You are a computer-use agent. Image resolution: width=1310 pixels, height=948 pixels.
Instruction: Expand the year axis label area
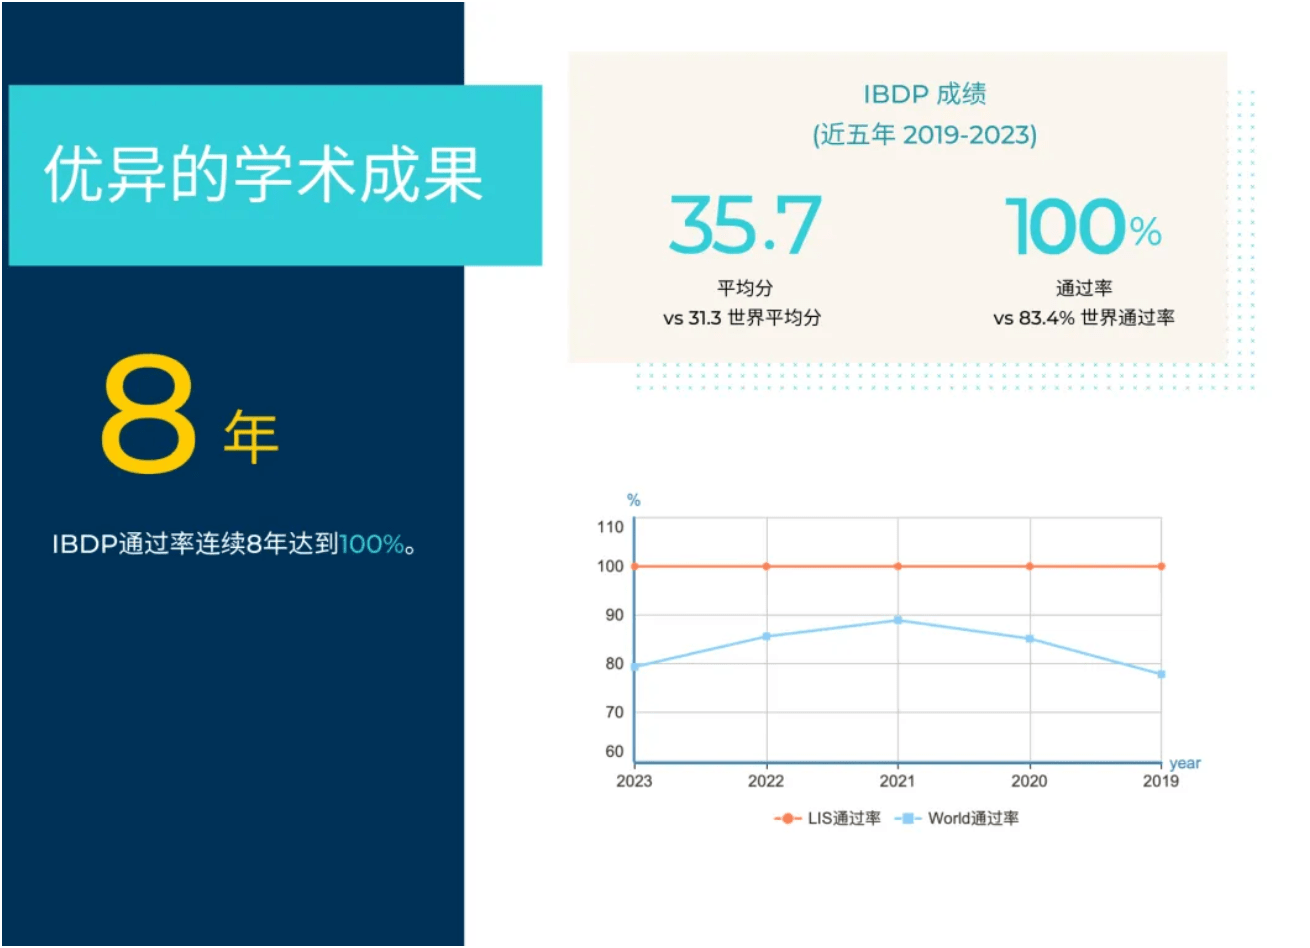click(x=1186, y=762)
